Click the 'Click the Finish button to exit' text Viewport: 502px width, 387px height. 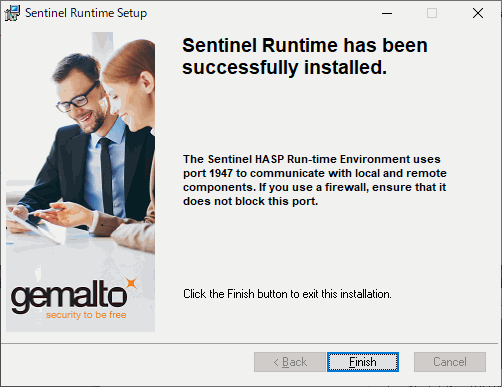click(x=287, y=294)
